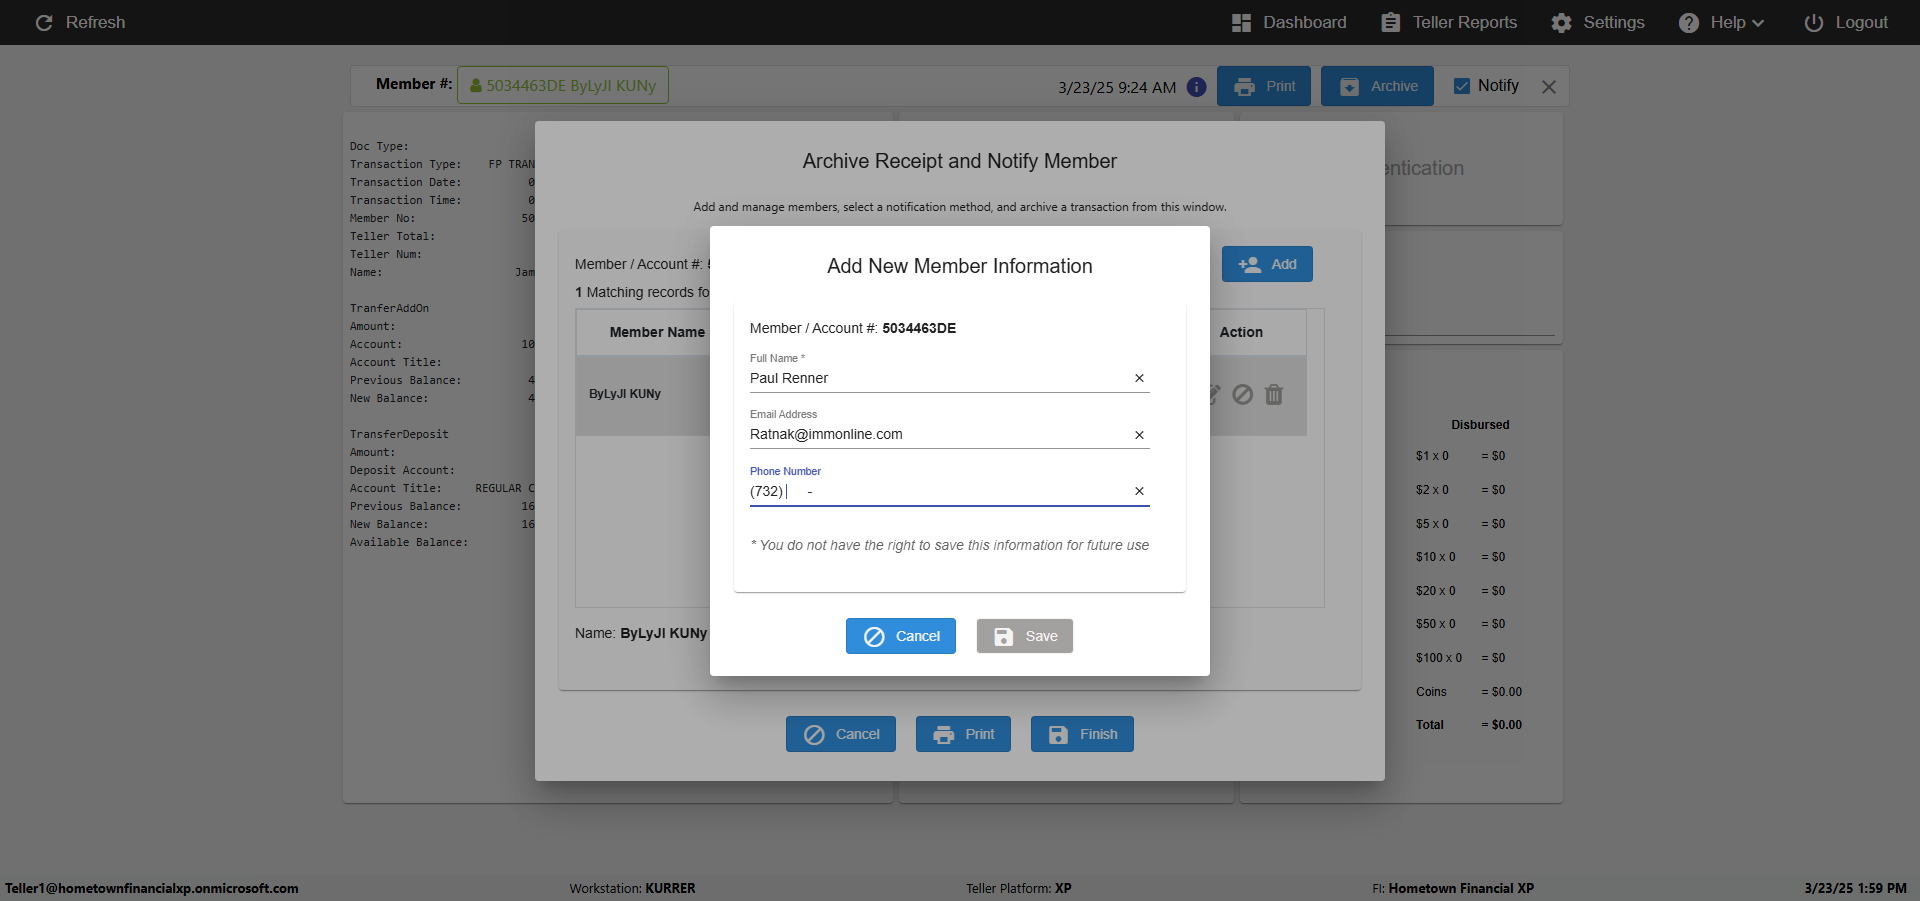Click the blue info icon beside timestamp
Image resolution: width=1920 pixels, height=901 pixels.
point(1196,87)
